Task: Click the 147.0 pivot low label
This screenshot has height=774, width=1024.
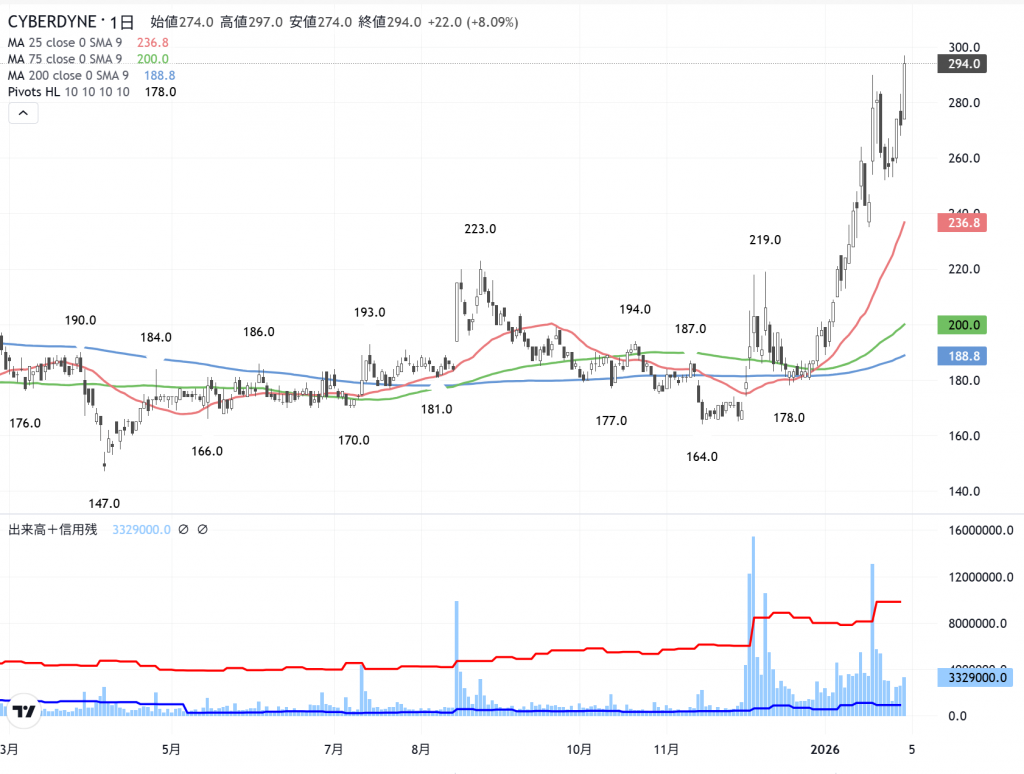Action: coord(104,503)
